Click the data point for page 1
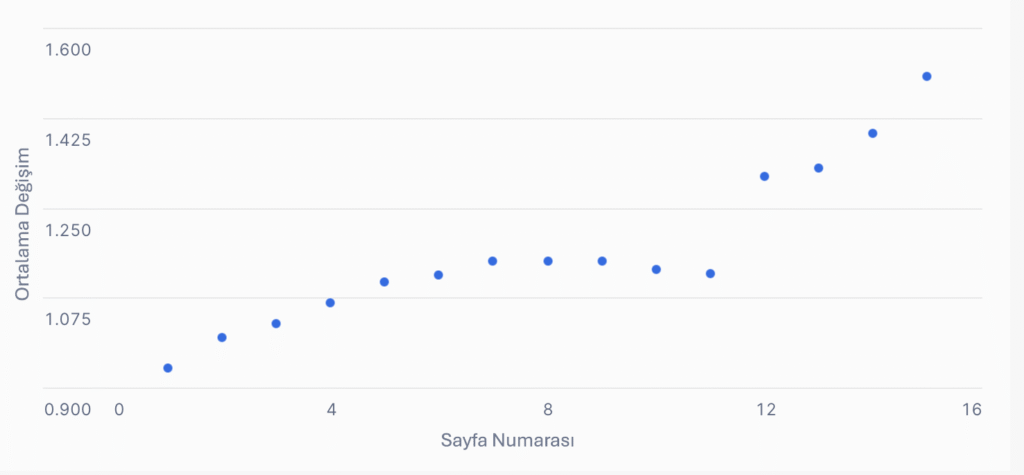 [x=168, y=368]
